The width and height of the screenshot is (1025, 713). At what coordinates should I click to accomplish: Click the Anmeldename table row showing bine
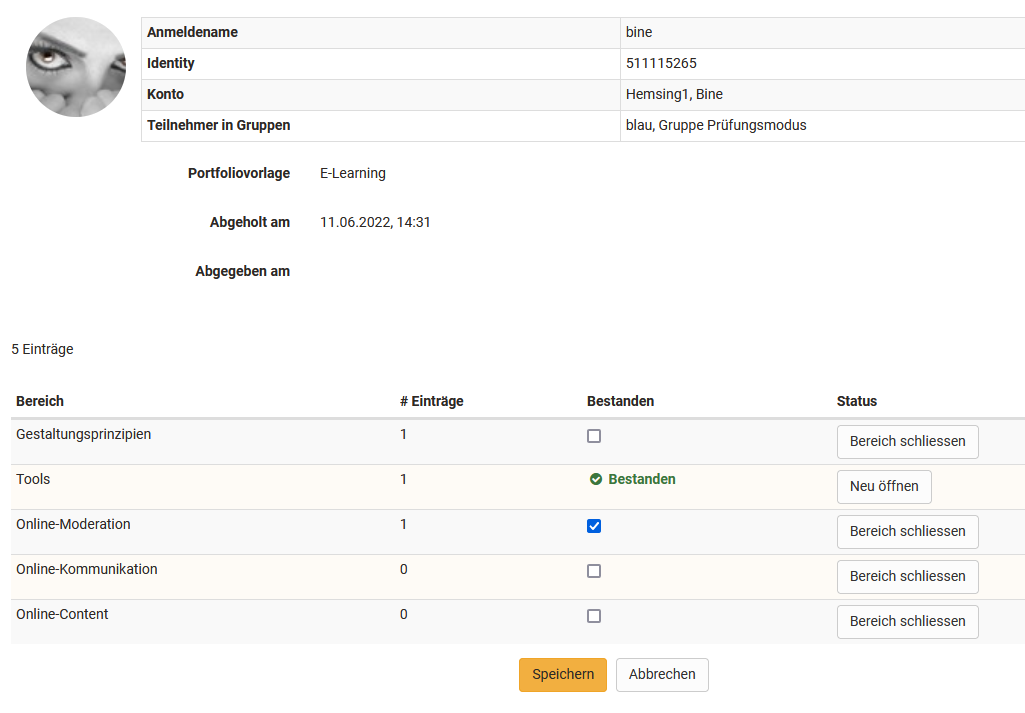click(x=400, y=32)
